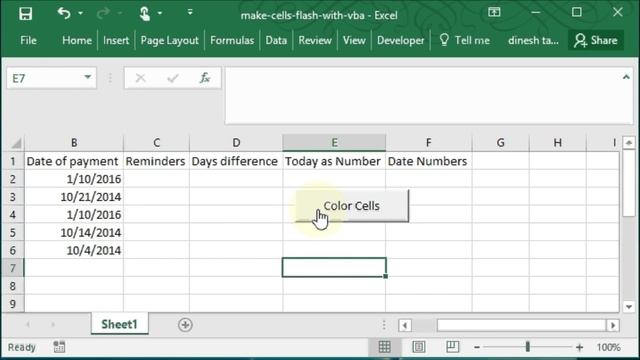Select column H header
The image size is (640, 360).
558,142
